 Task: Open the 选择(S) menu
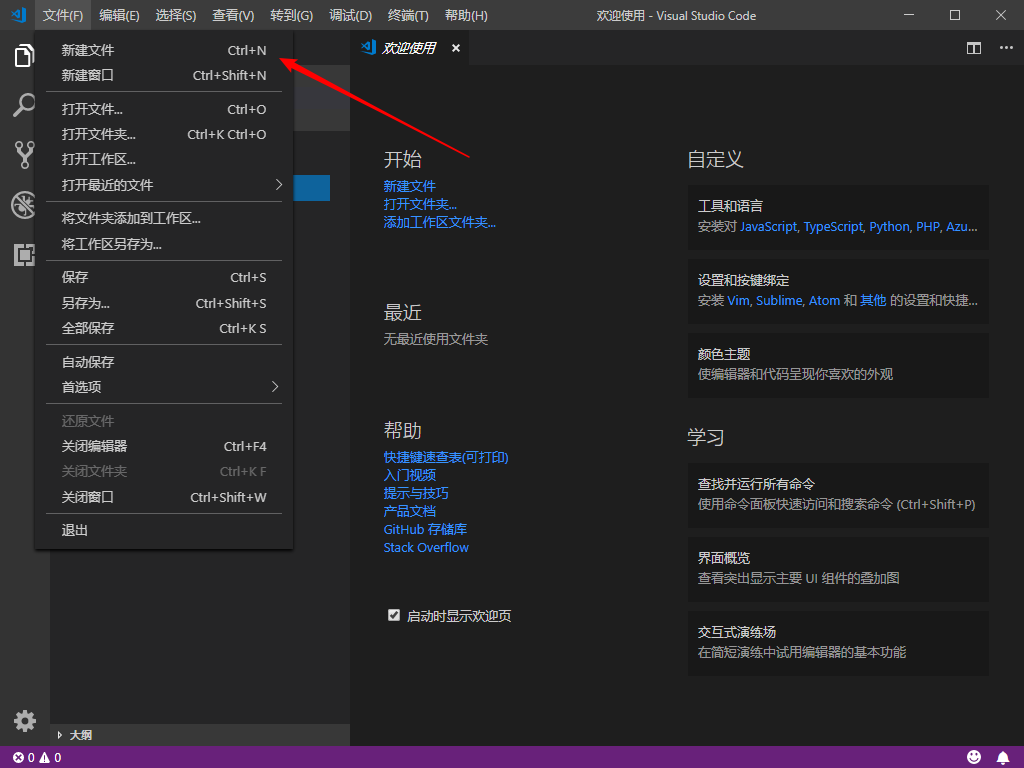click(x=176, y=15)
